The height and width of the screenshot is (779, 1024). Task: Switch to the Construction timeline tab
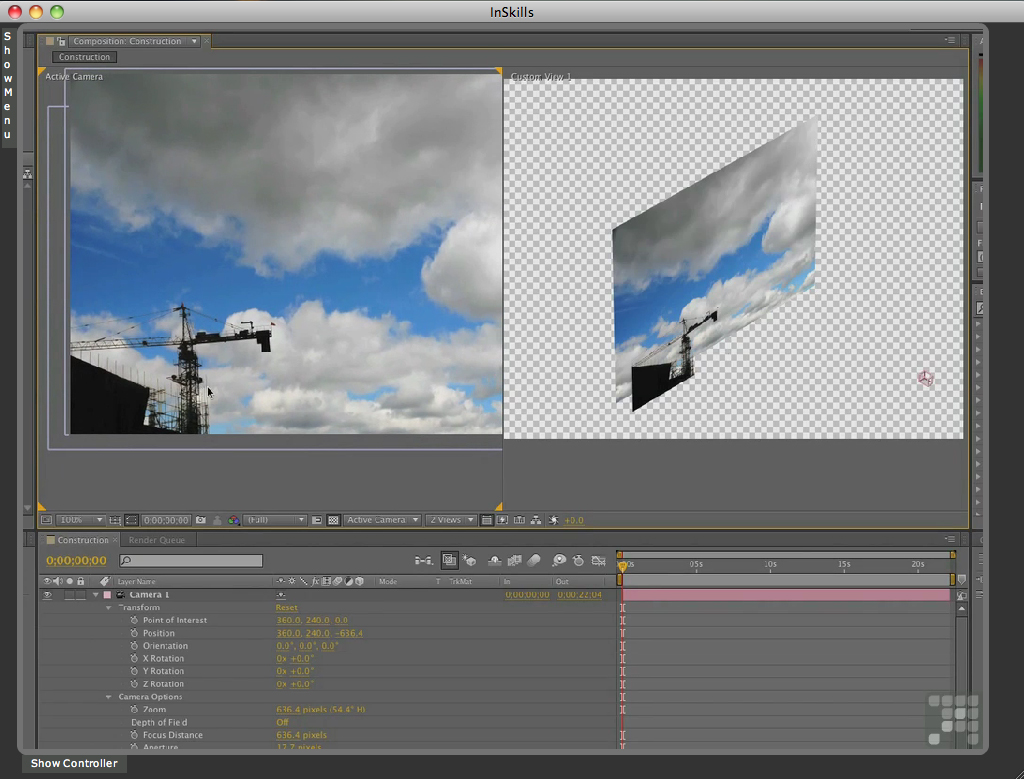pyautogui.click(x=82, y=540)
